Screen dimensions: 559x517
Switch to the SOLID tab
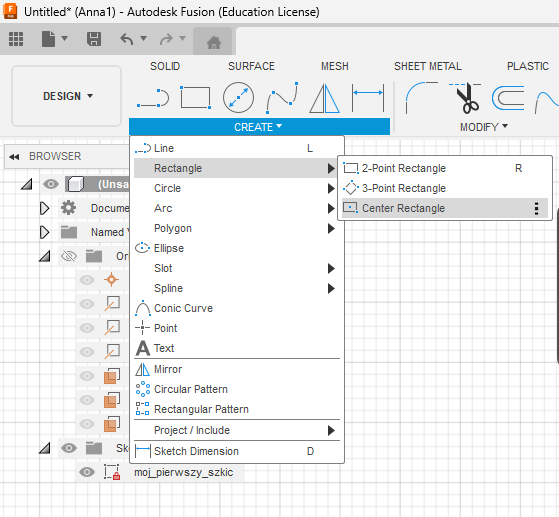165,66
